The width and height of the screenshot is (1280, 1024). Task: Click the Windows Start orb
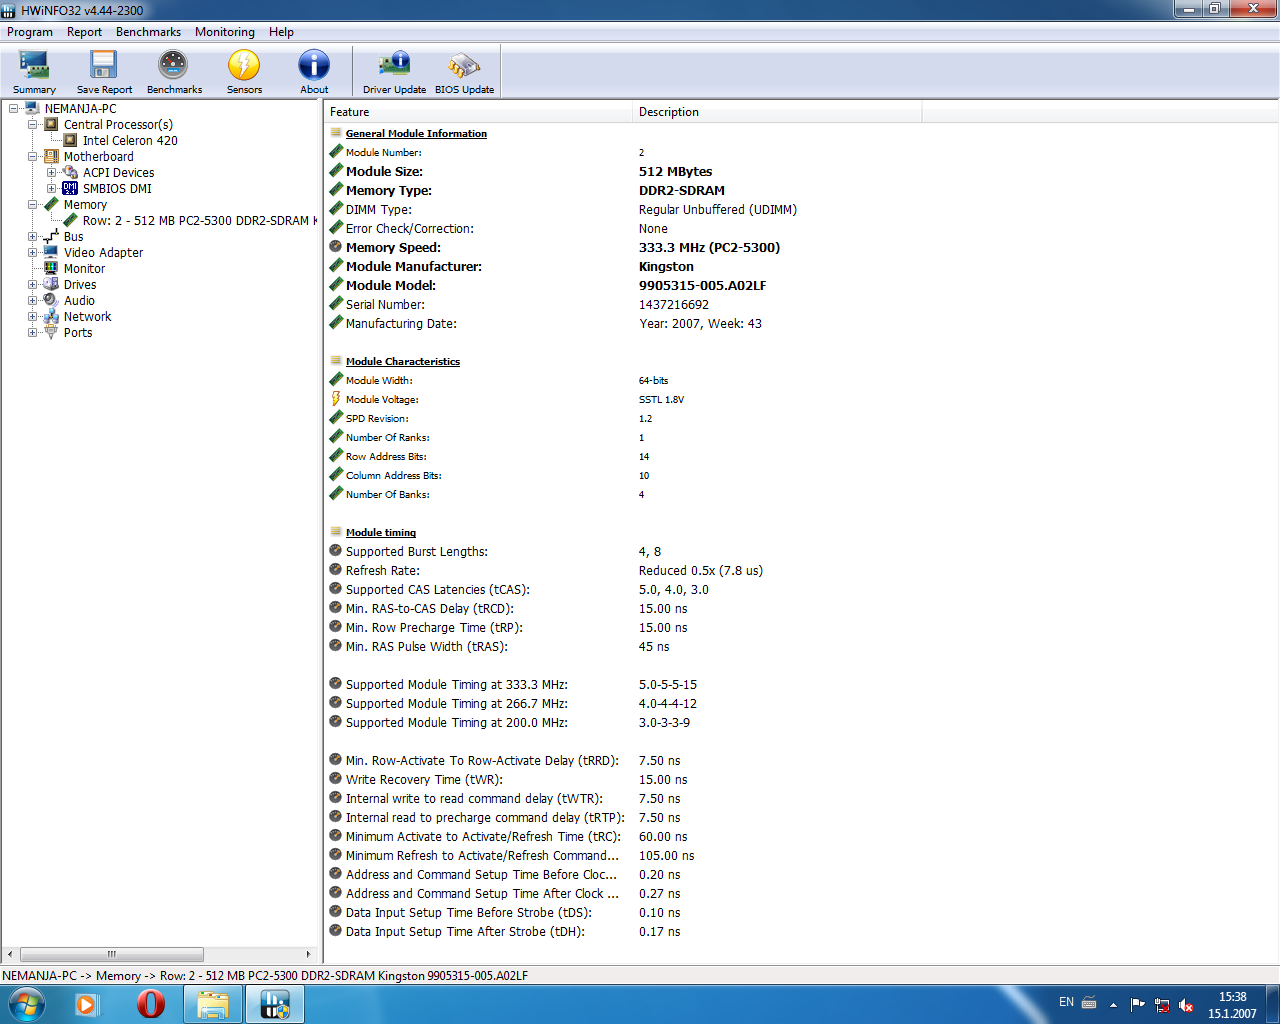point(26,1003)
